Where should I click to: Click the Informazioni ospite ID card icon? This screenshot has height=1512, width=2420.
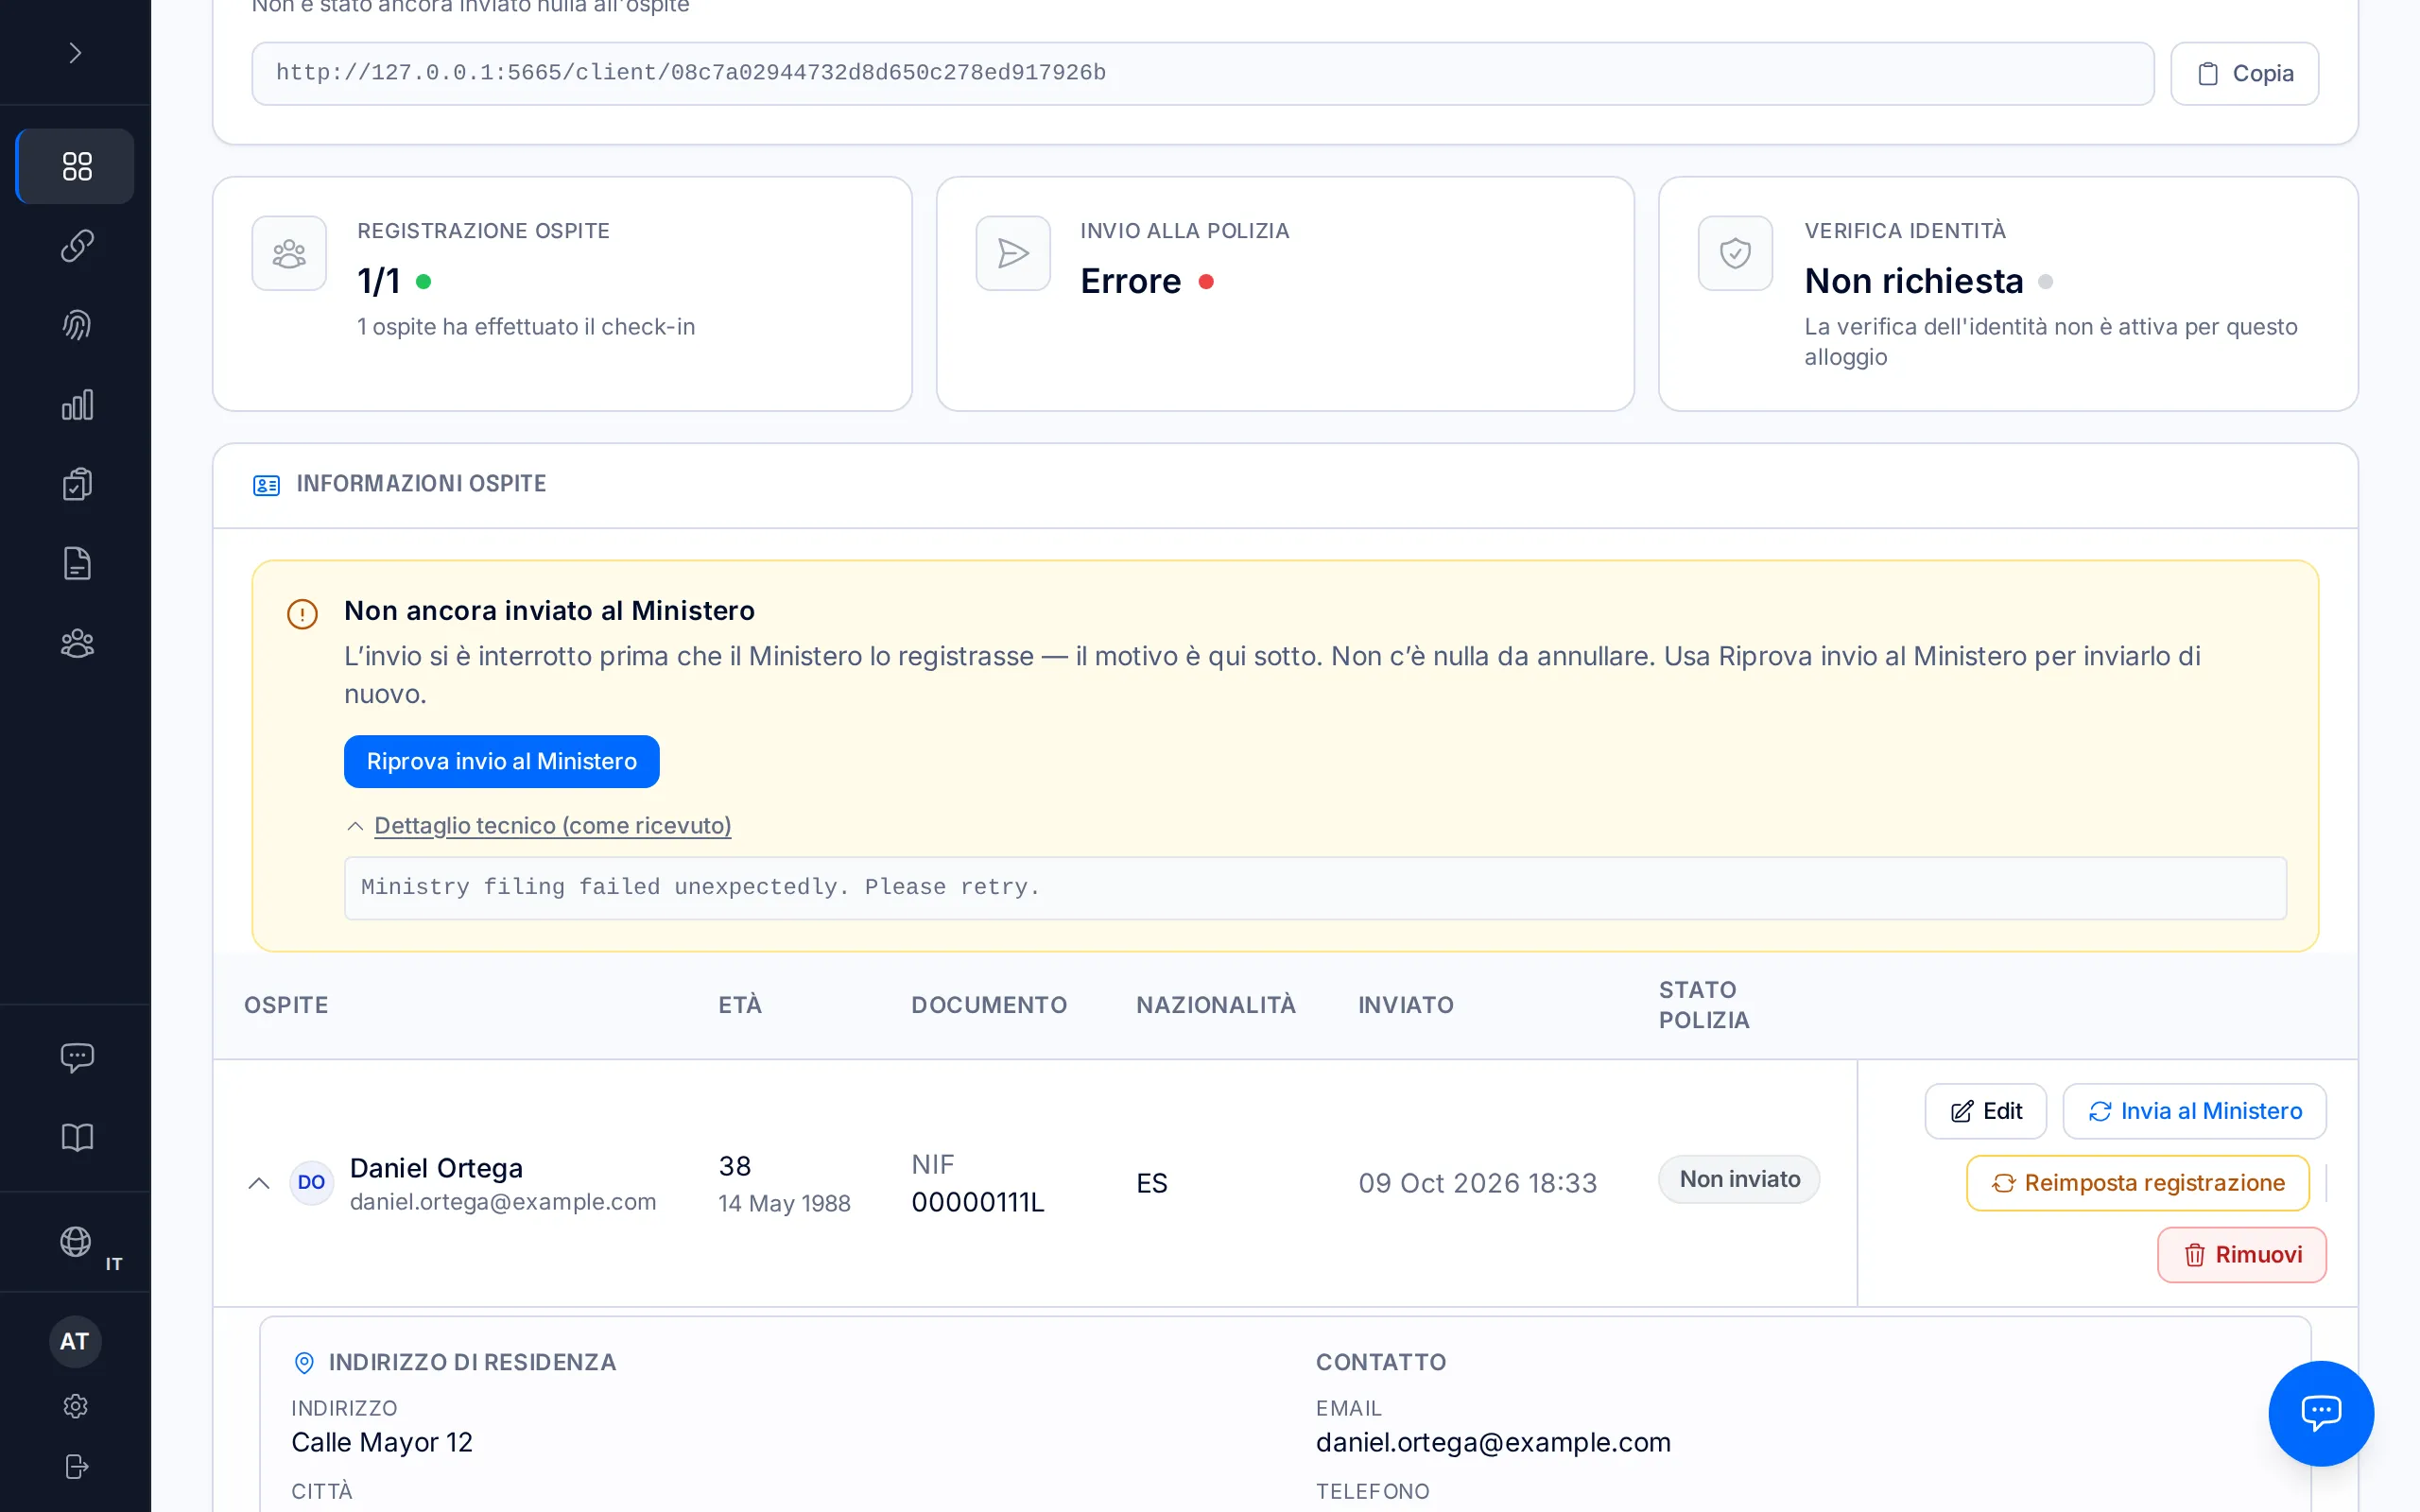point(266,485)
